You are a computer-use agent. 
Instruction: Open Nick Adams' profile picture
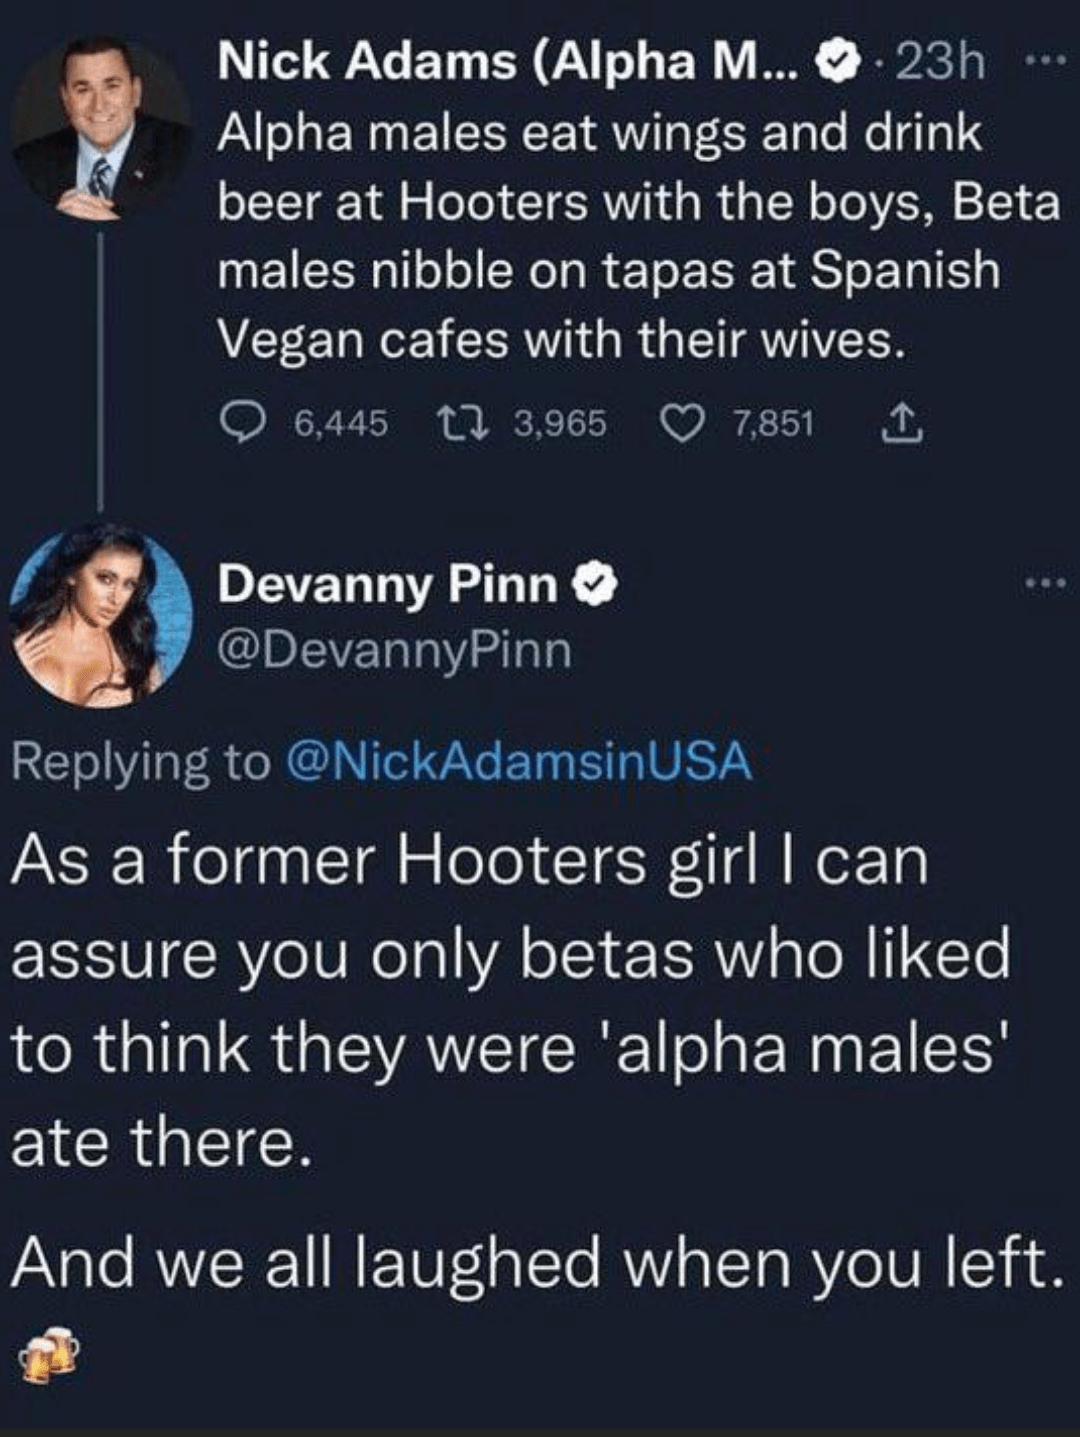point(100,128)
